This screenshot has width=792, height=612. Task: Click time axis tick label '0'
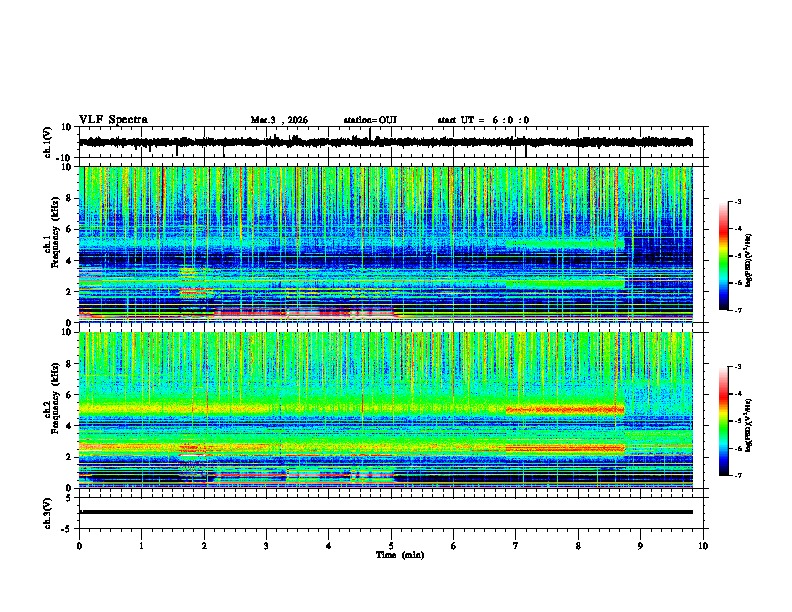(79, 546)
